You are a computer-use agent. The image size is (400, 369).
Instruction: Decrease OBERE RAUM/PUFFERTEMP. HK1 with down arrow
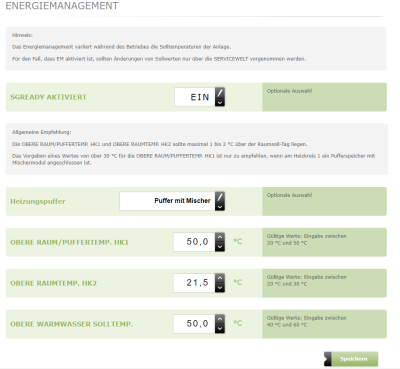click(x=220, y=247)
